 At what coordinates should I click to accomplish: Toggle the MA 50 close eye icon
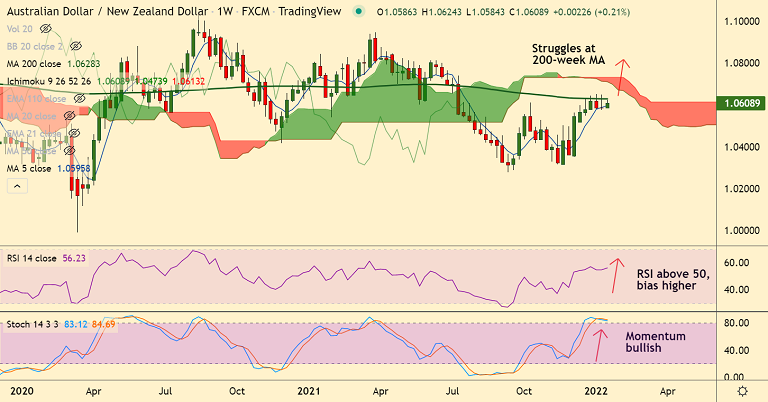pos(69,151)
